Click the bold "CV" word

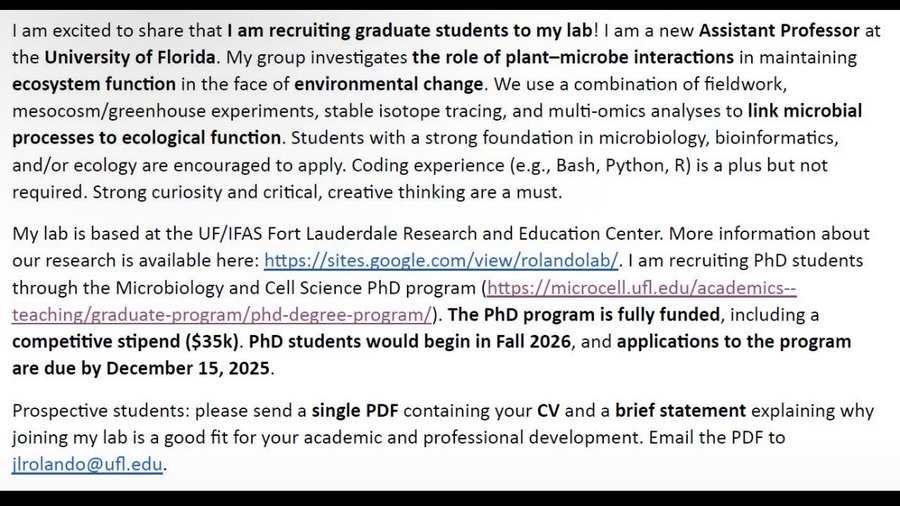549,411
